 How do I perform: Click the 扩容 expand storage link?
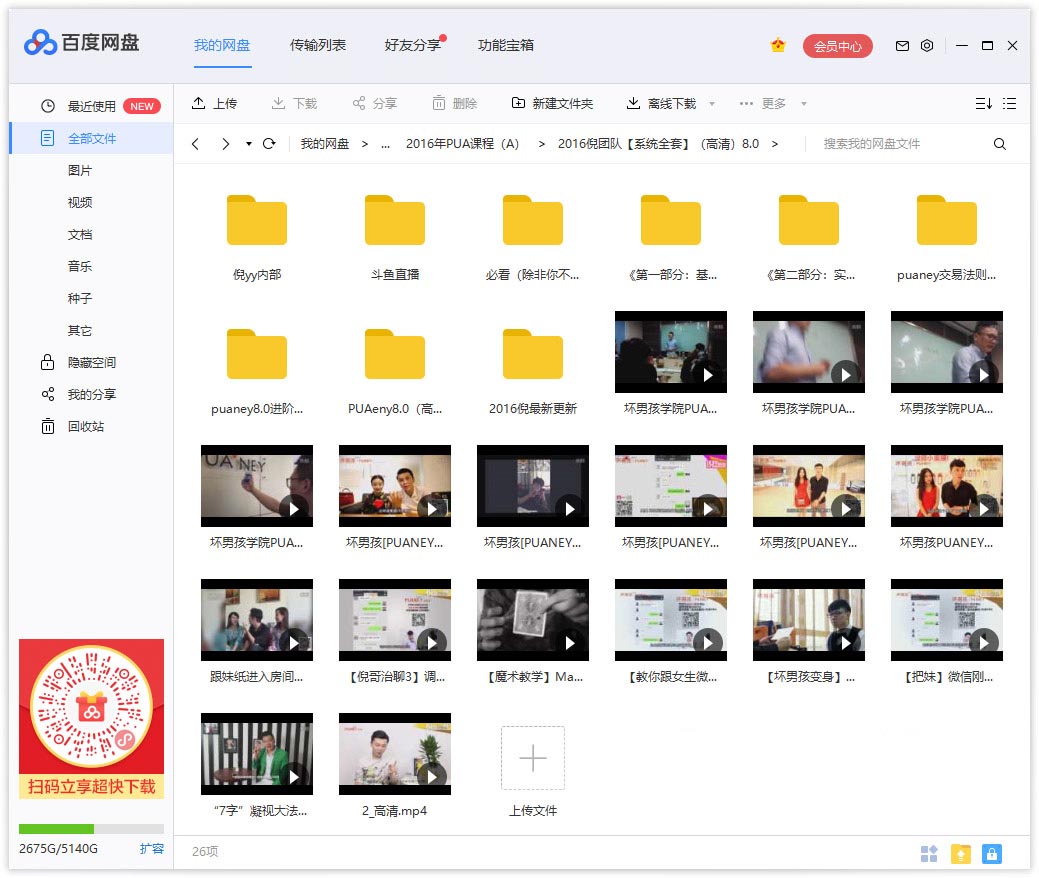pos(152,848)
